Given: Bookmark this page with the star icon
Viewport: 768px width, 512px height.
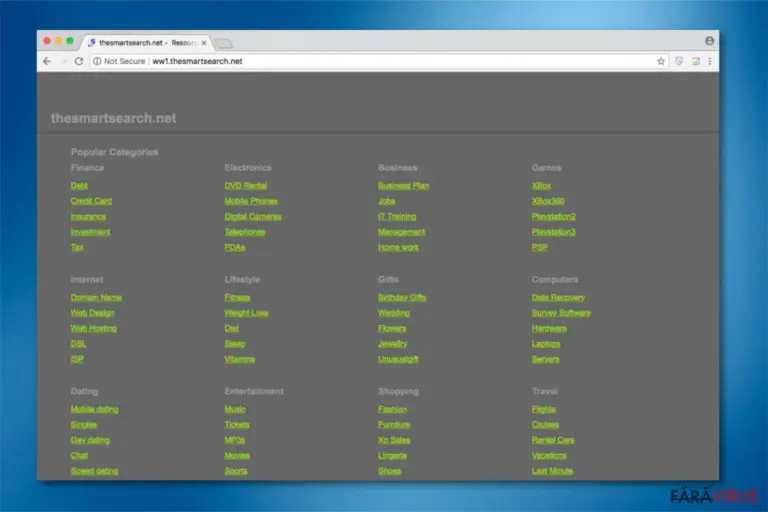Looking at the screenshot, I should pos(661,61).
